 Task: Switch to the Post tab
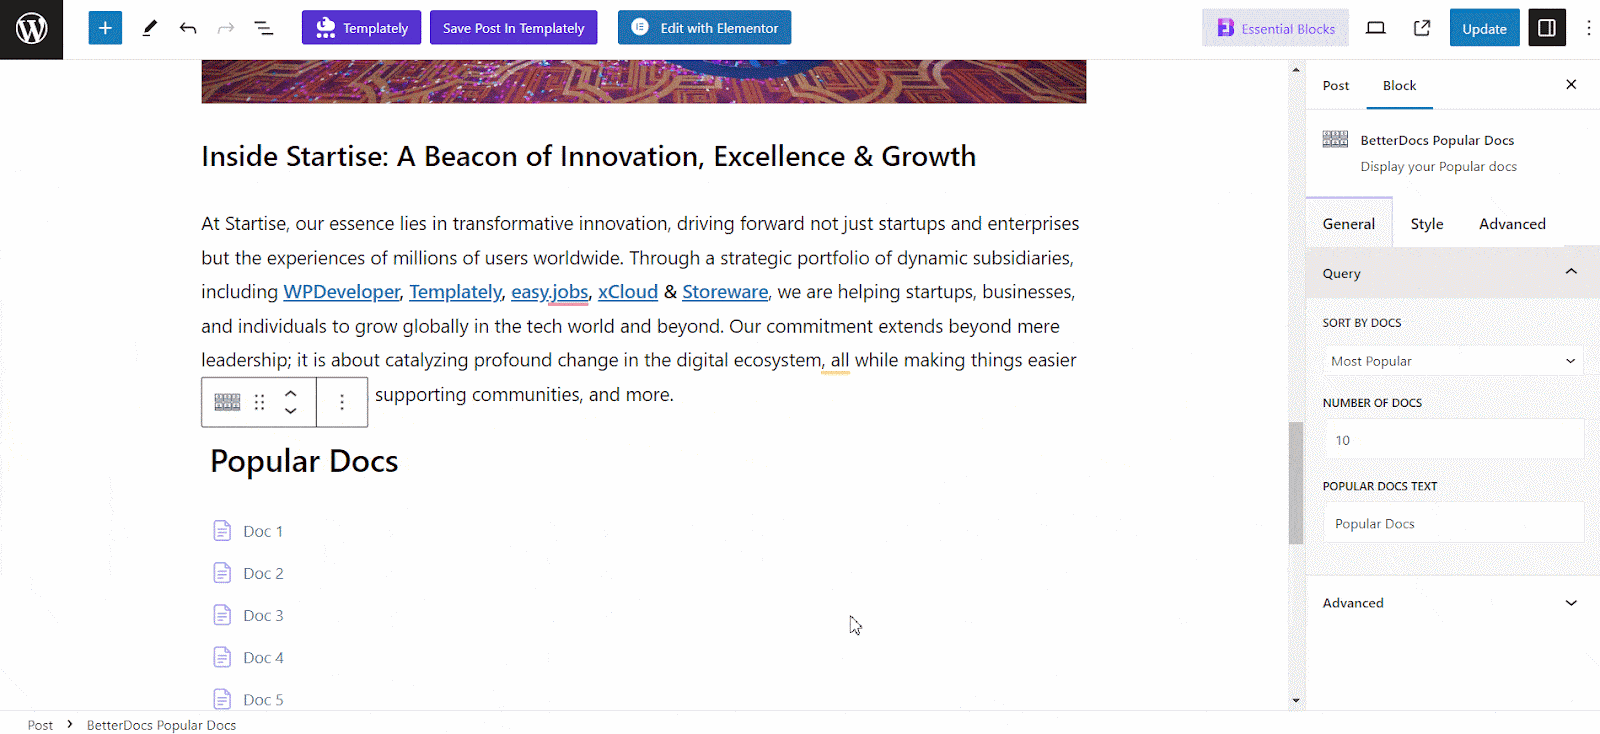[x=1336, y=86]
